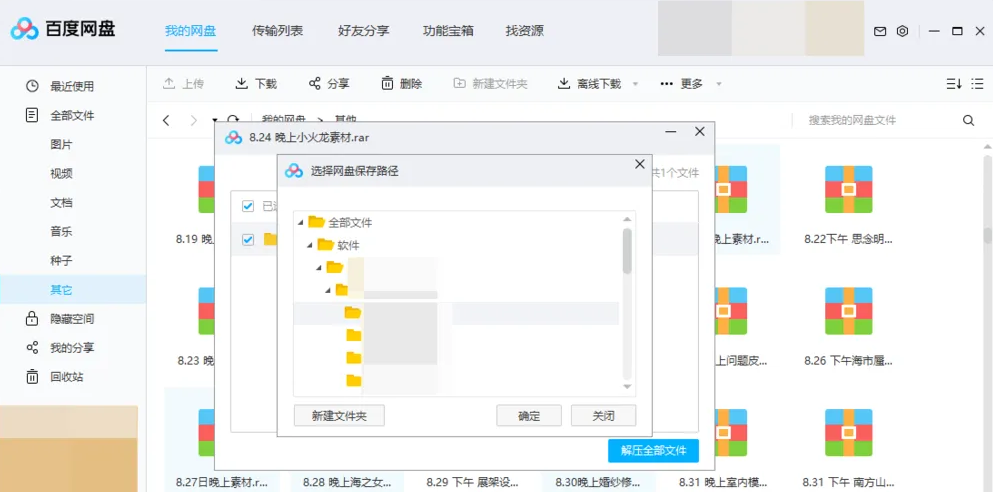
Task: Click file name 8.29 下午 展架设...
Action: [471, 483]
